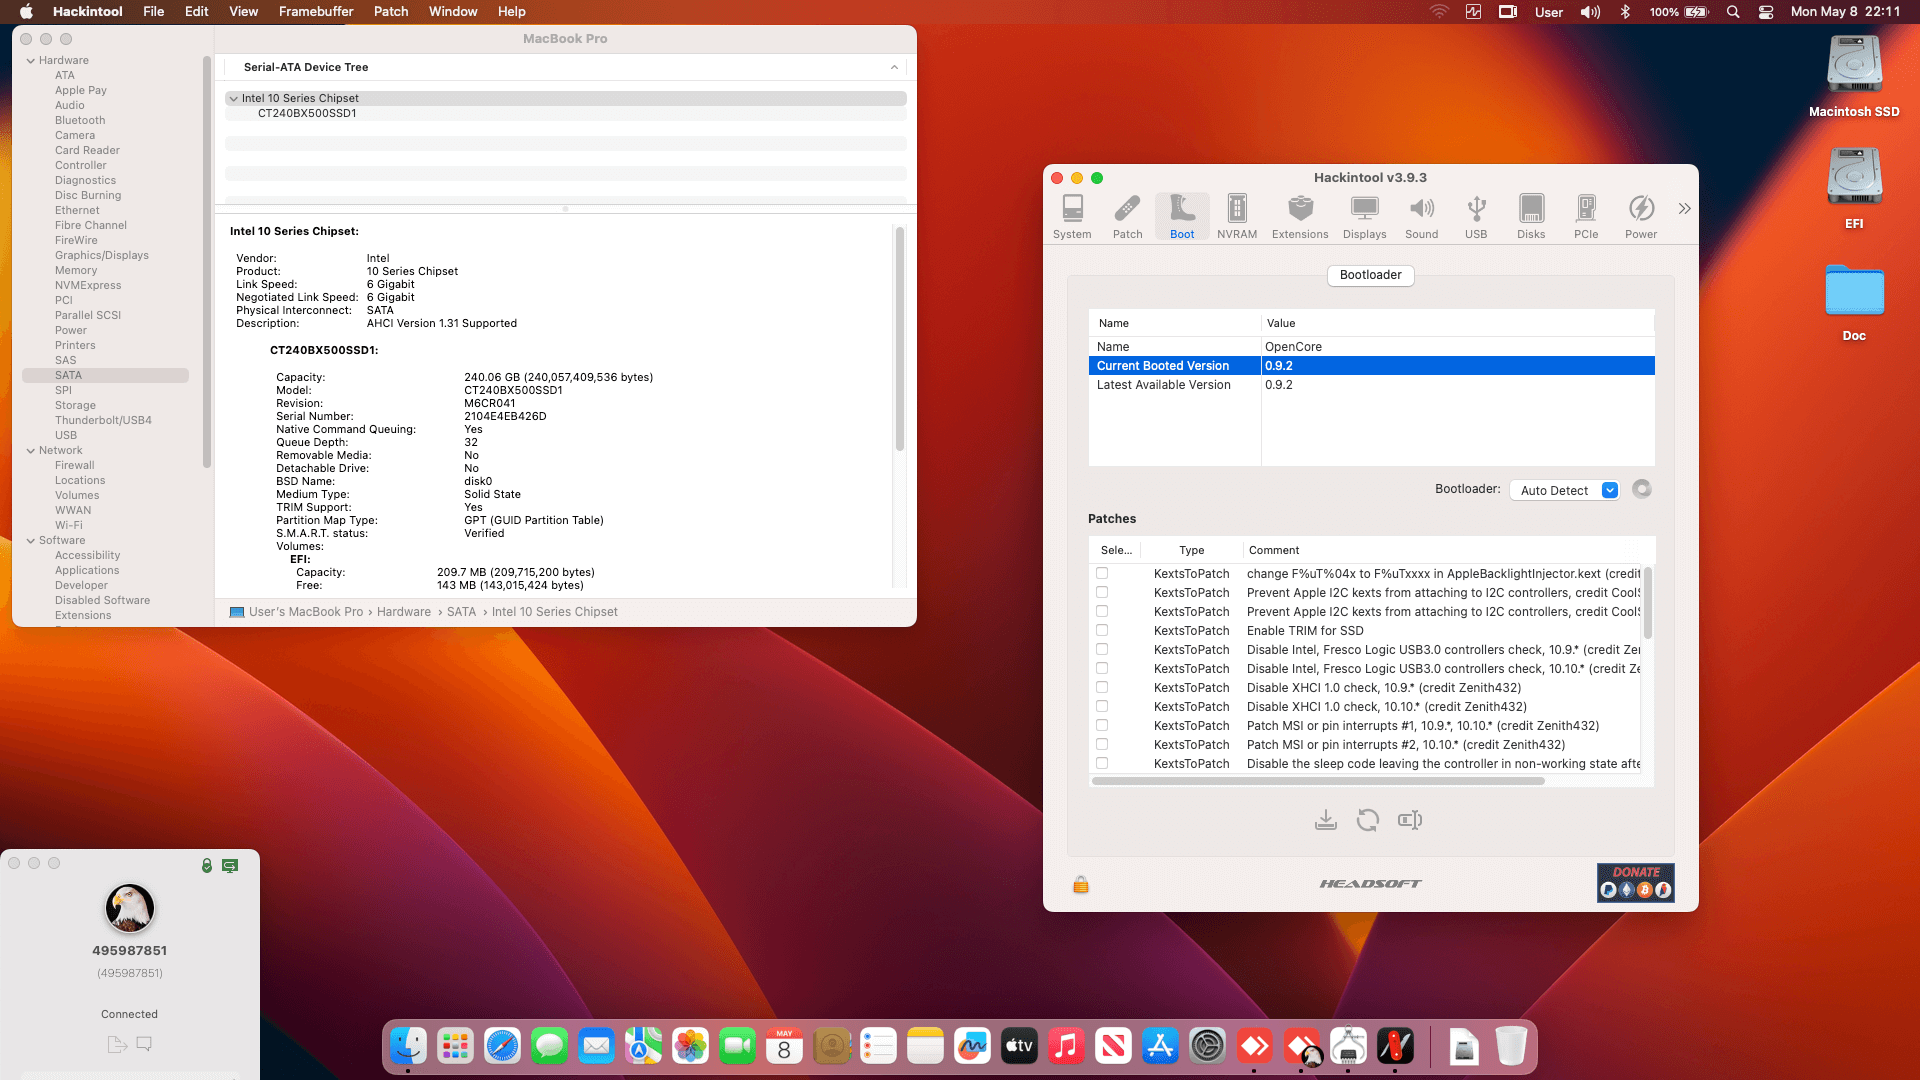Open the EFI drive on desktop
Image resolution: width=1920 pixels, height=1080 pixels.
(x=1854, y=188)
